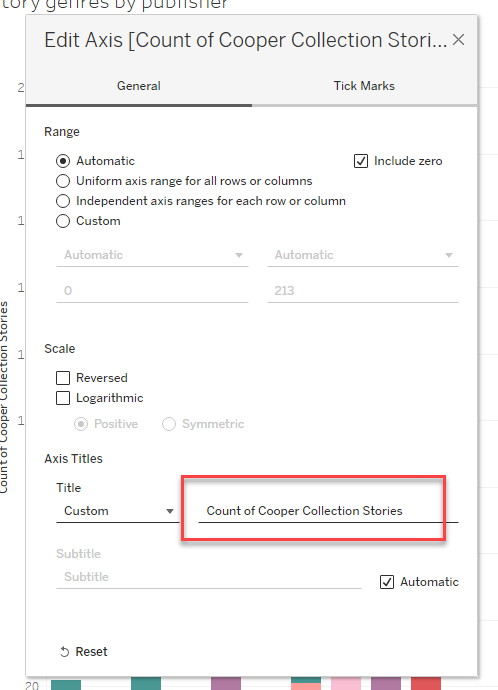The width and height of the screenshot is (498, 690).
Task: Click the Reset button
Action: pyautogui.click(x=84, y=652)
